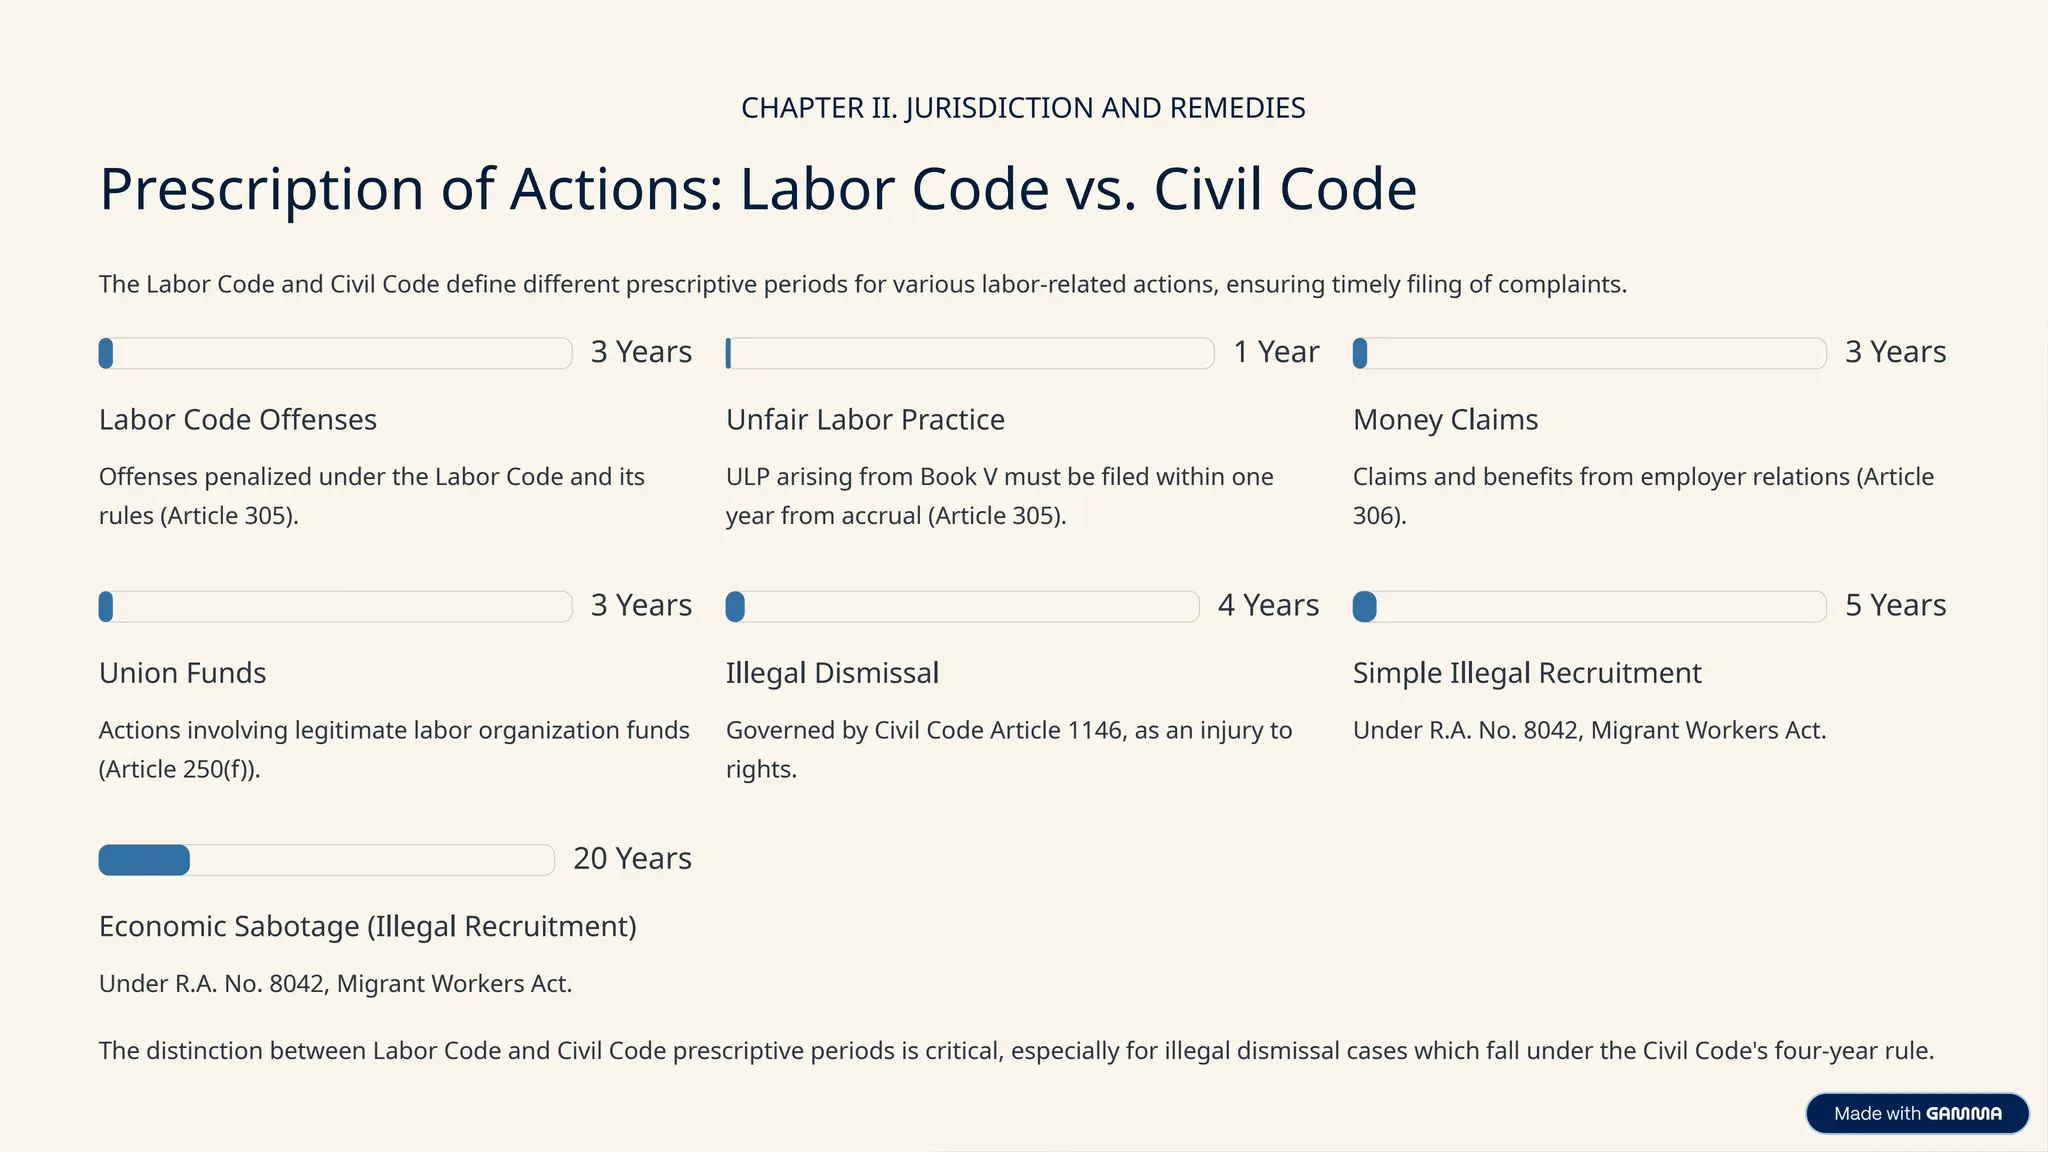The width and height of the screenshot is (2048, 1152).
Task: Click the Union Funds progress bar
Action: (x=335, y=606)
